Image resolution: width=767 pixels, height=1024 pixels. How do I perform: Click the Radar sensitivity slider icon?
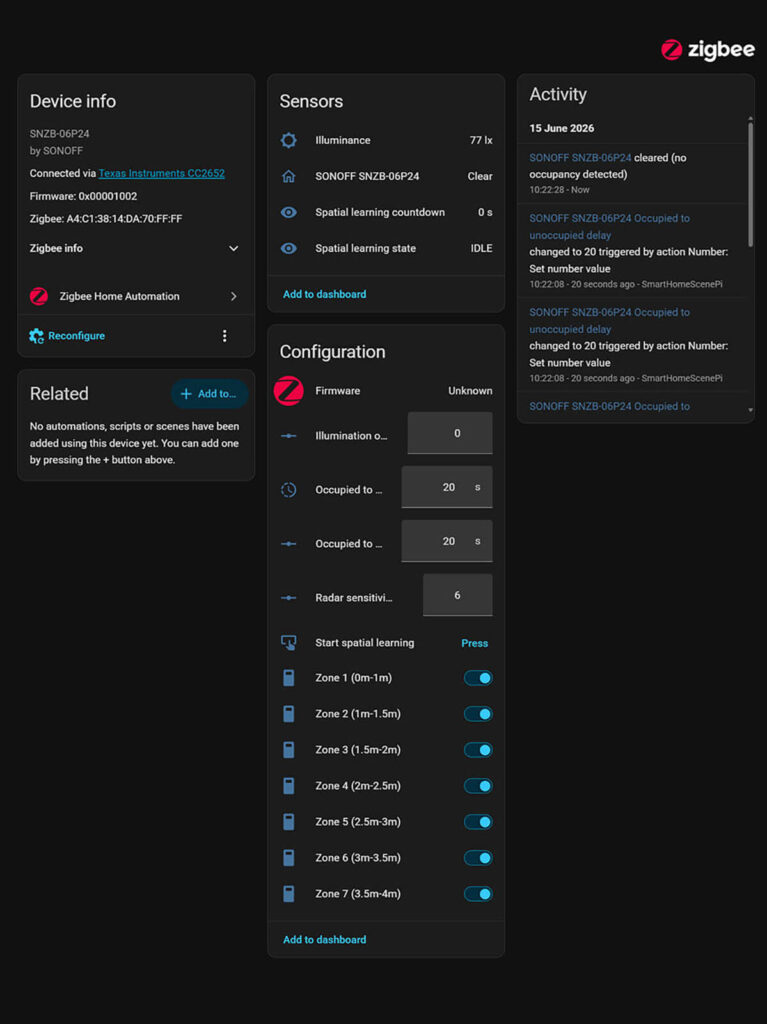288,598
